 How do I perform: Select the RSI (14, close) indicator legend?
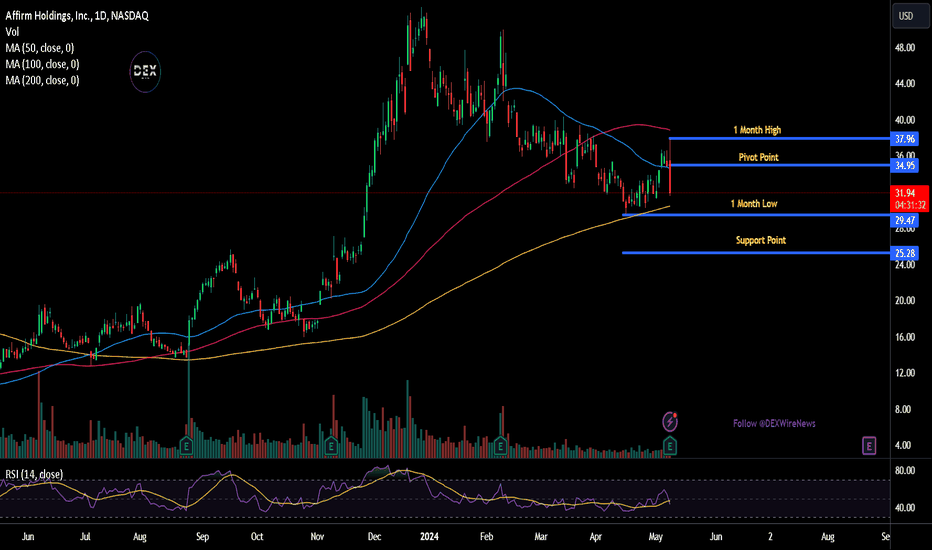tap(34, 474)
